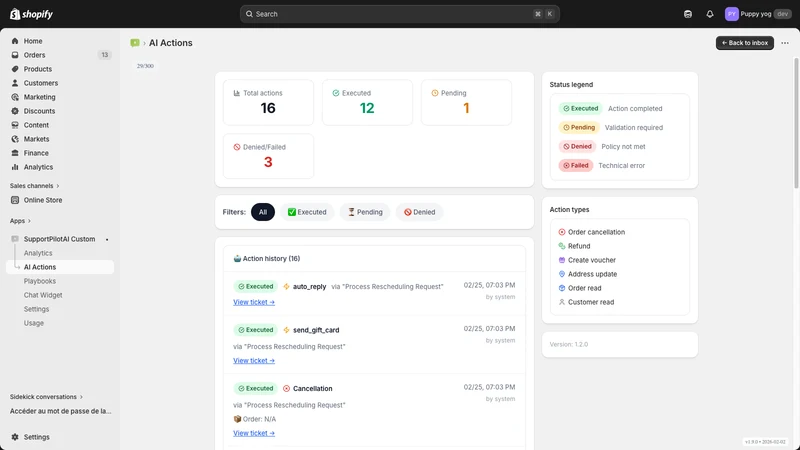Click the Executed badge in the Status legend
The width and height of the screenshot is (800, 450).
(x=580, y=109)
